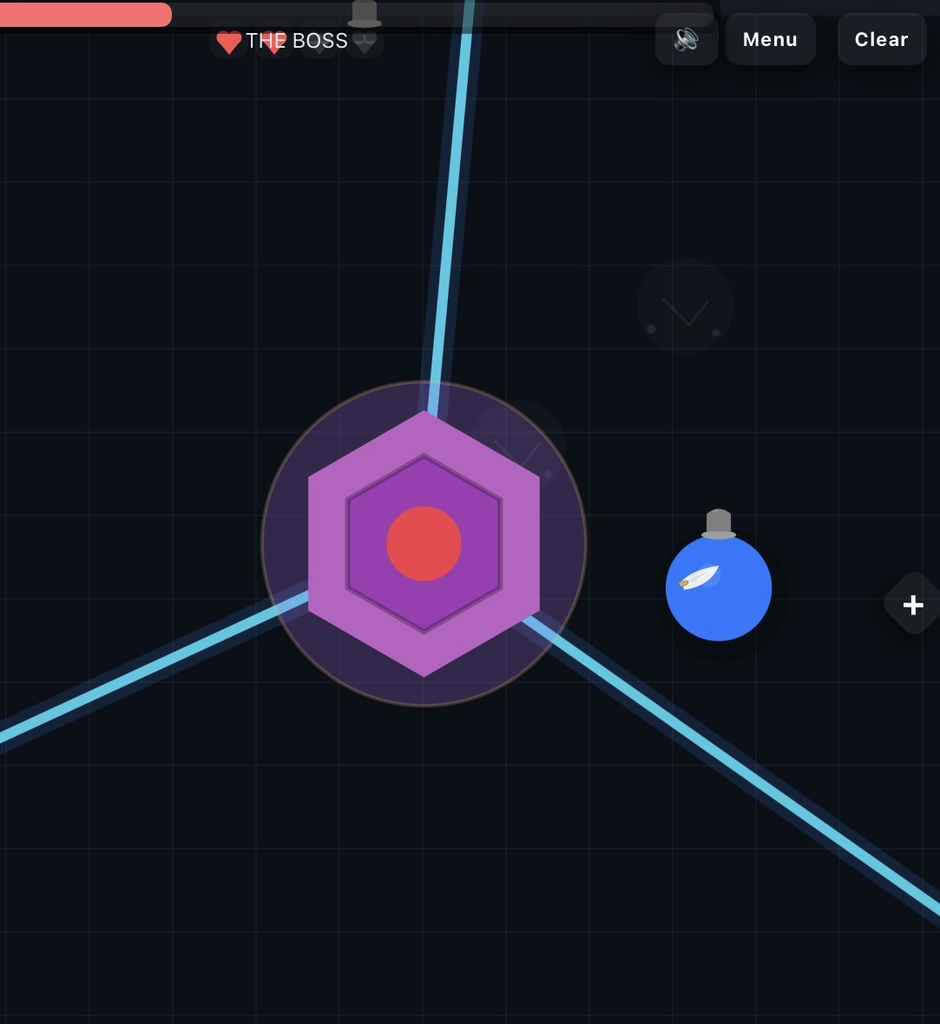
Task: Select the blue round player ball
Action: click(719, 588)
